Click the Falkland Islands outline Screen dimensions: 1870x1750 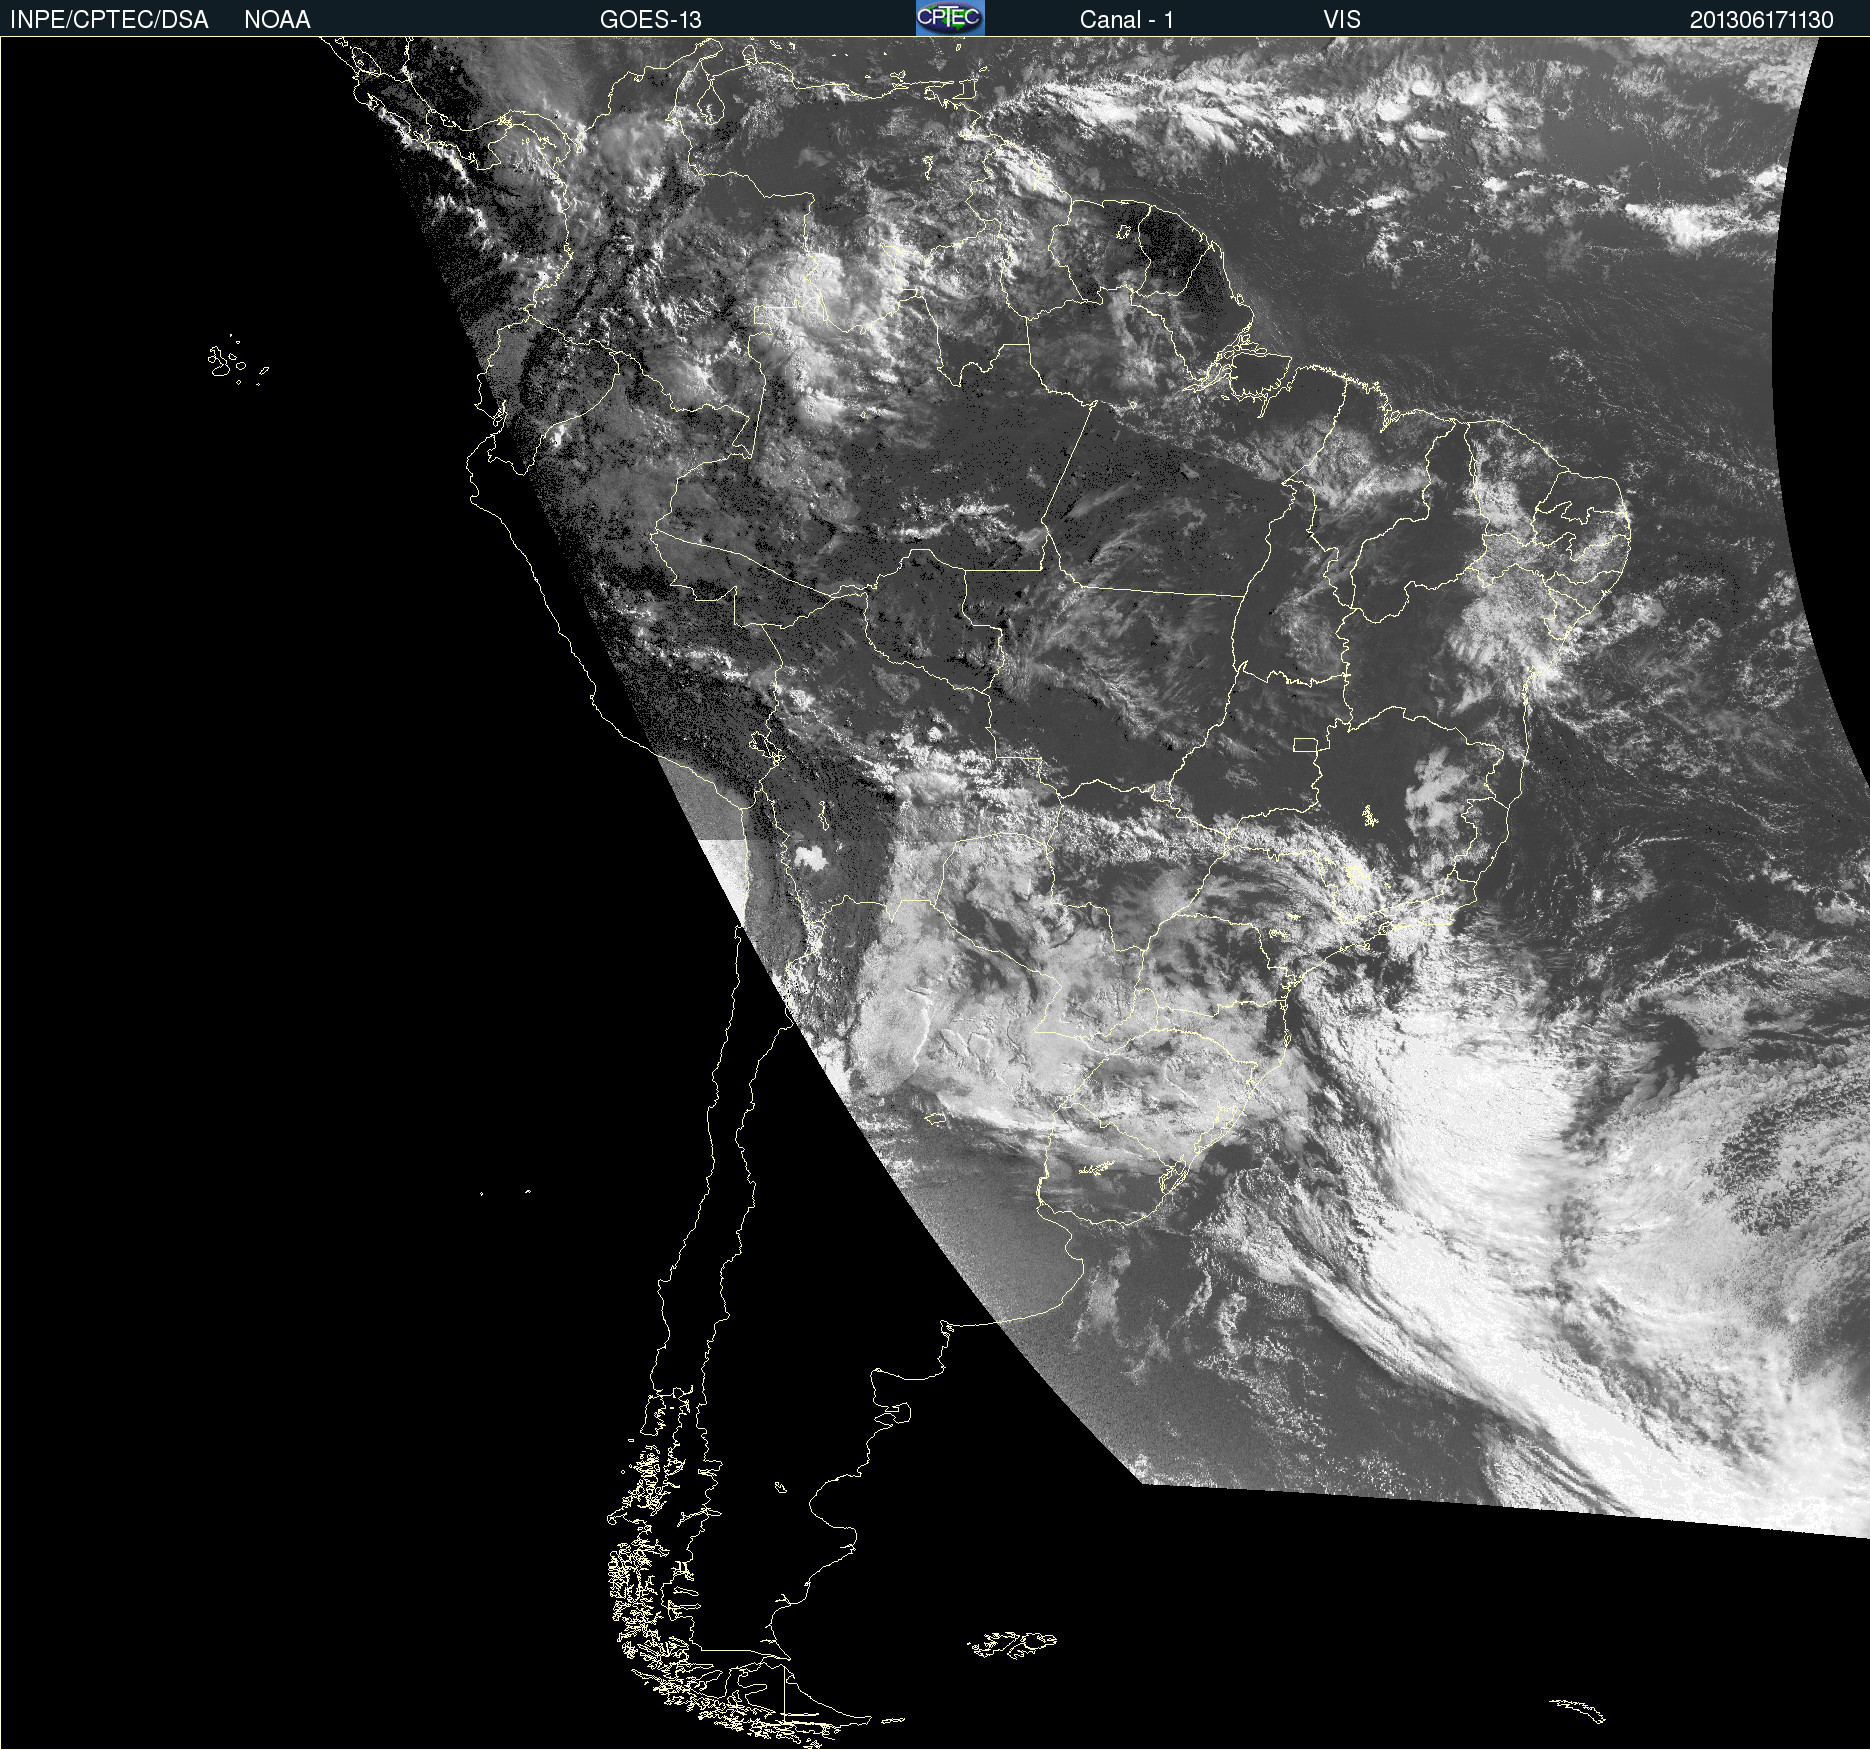pyautogui.click(x=1012, y=1645)
